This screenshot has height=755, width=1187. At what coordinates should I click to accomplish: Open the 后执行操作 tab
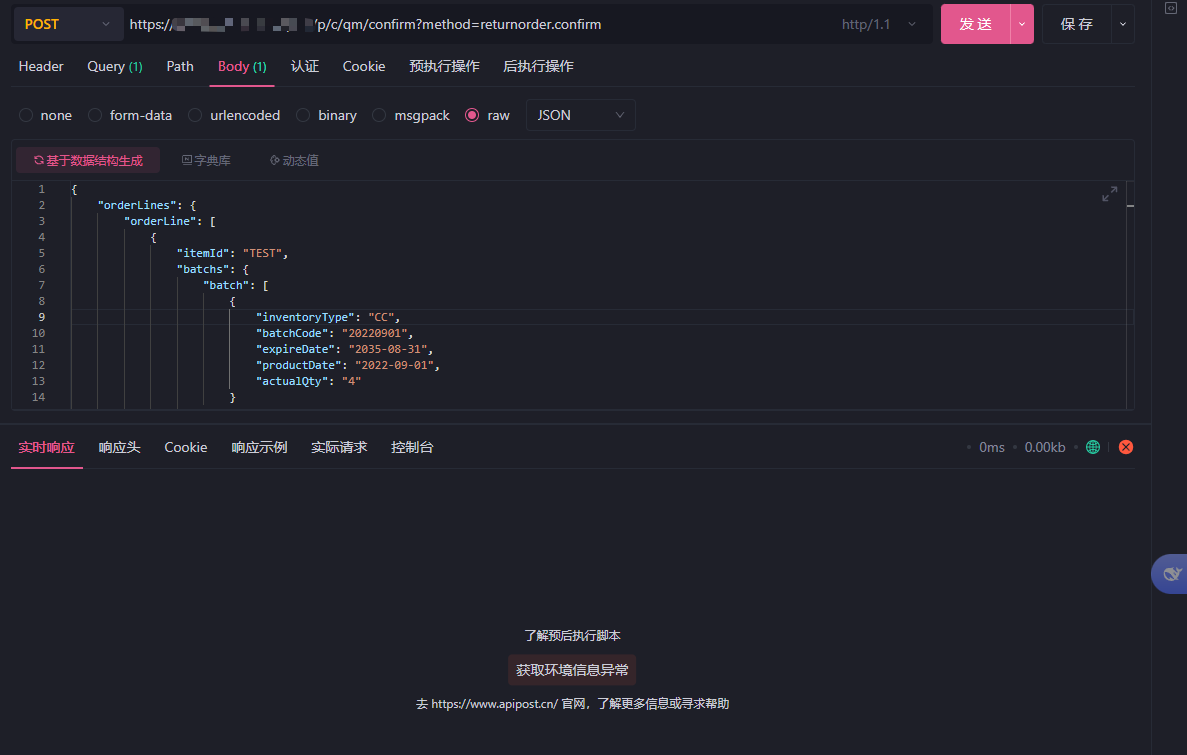538,67
